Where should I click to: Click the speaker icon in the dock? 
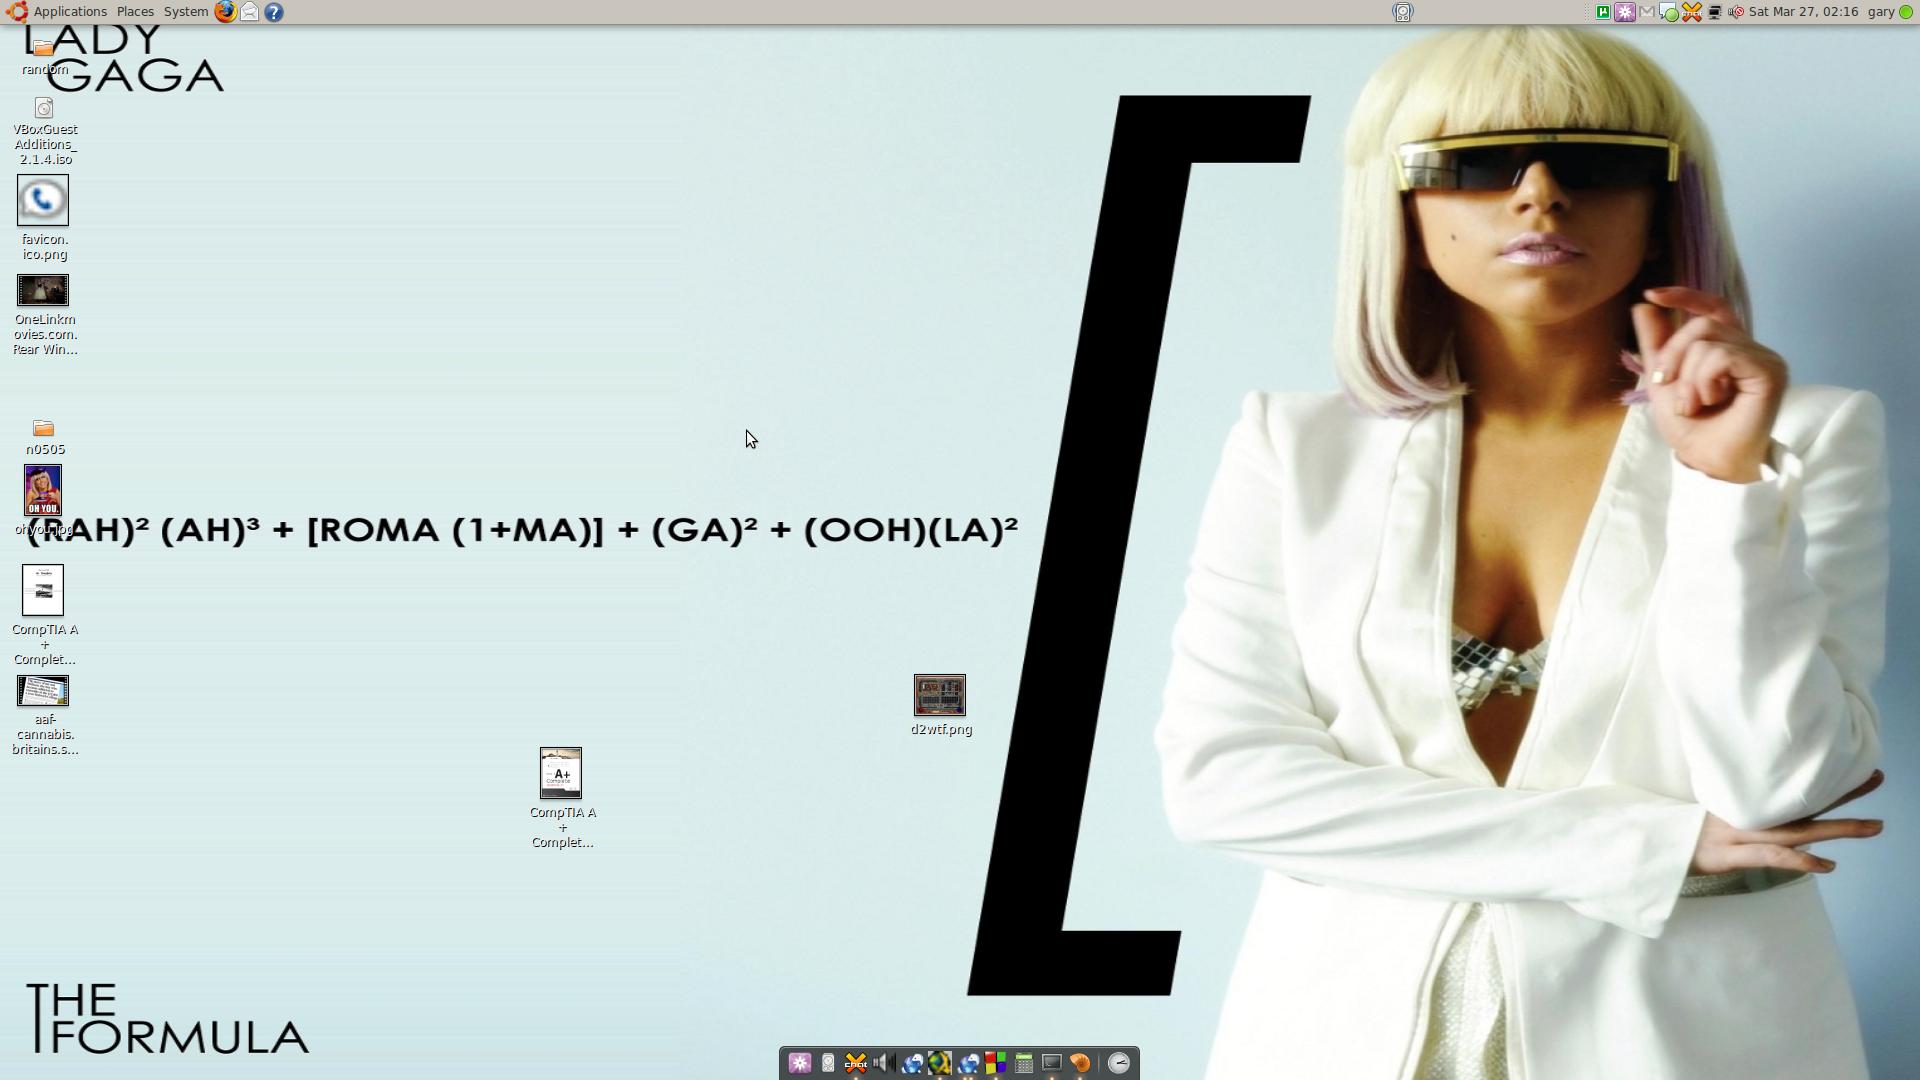pos(882,1063)
